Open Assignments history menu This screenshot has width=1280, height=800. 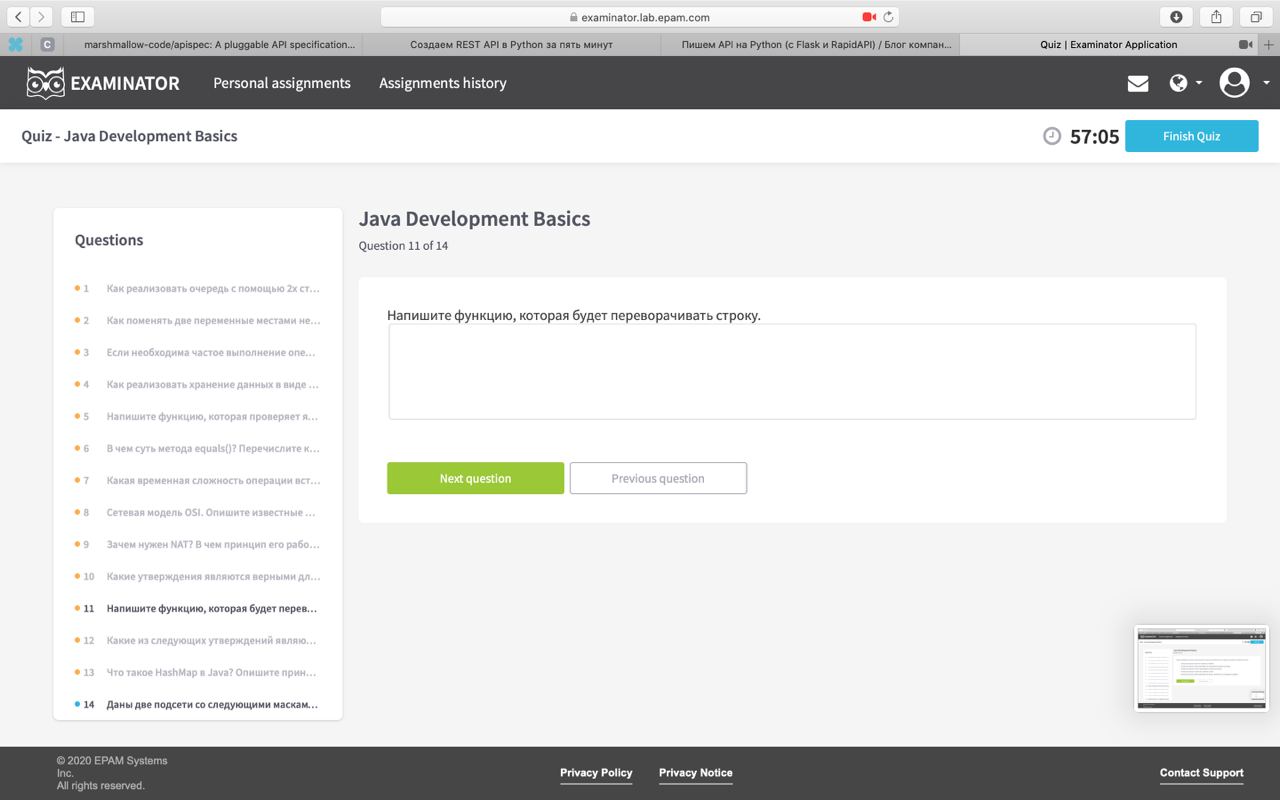tap(443, 83)
